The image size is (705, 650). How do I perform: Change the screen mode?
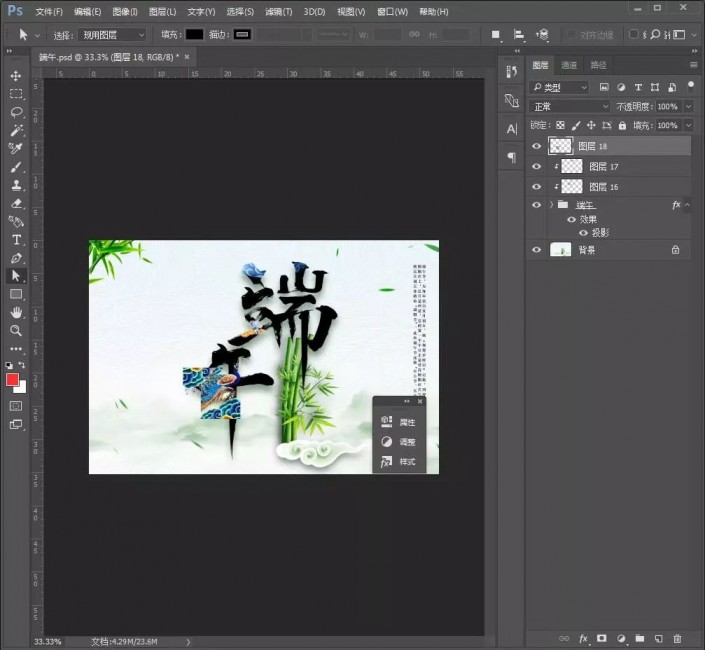pyautogui.click(x=16, y=424)
